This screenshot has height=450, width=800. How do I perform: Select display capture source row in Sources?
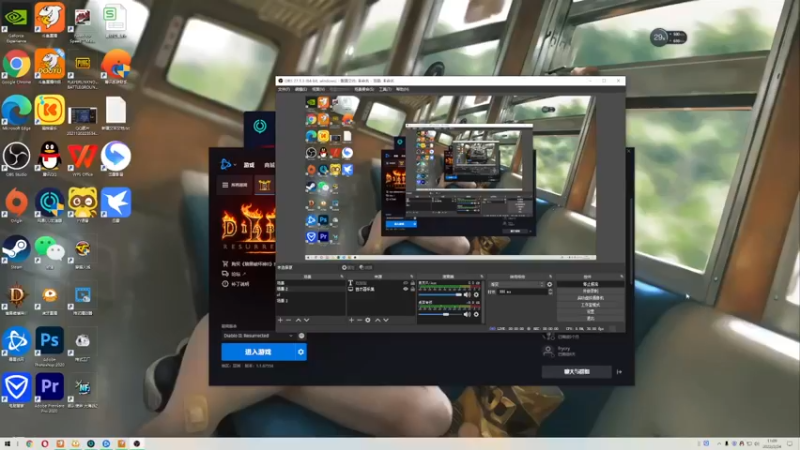[x=382, y=289]
